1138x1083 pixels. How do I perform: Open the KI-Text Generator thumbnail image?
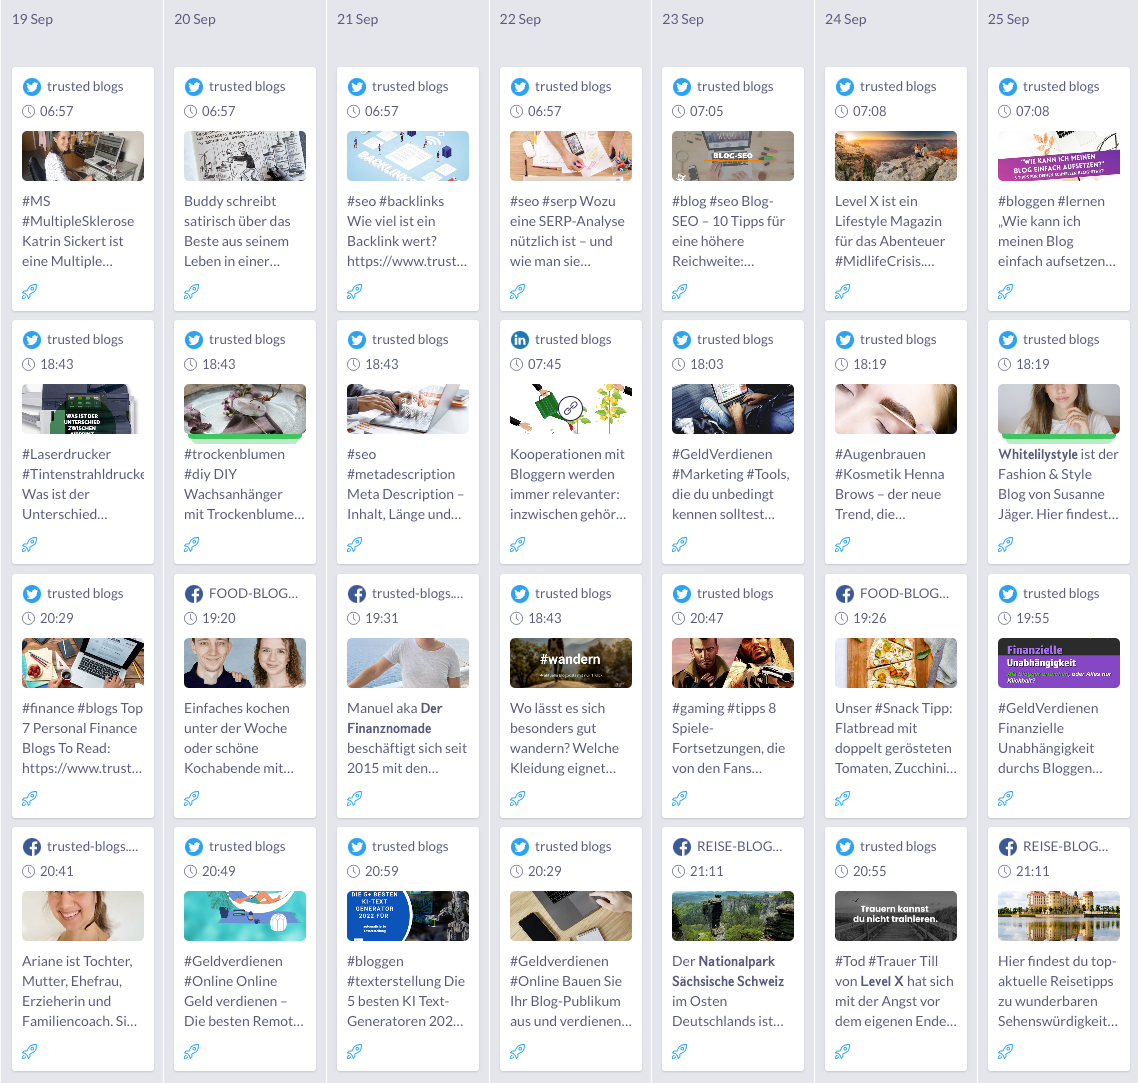[x=408, y=916]
